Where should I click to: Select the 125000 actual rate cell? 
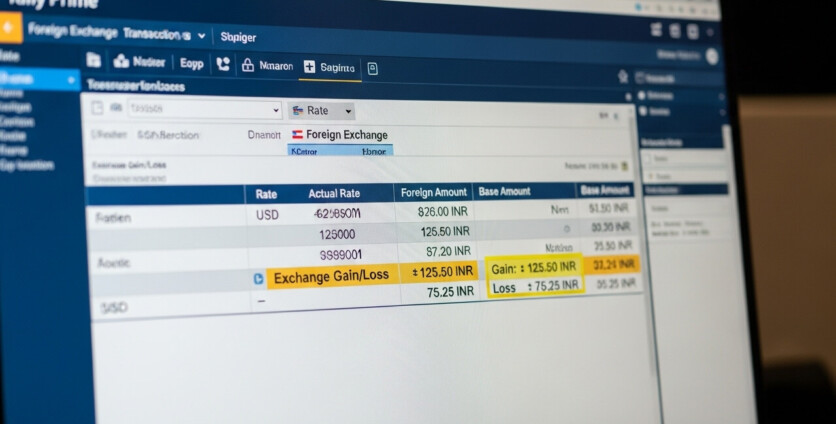(x=337, y=235)
